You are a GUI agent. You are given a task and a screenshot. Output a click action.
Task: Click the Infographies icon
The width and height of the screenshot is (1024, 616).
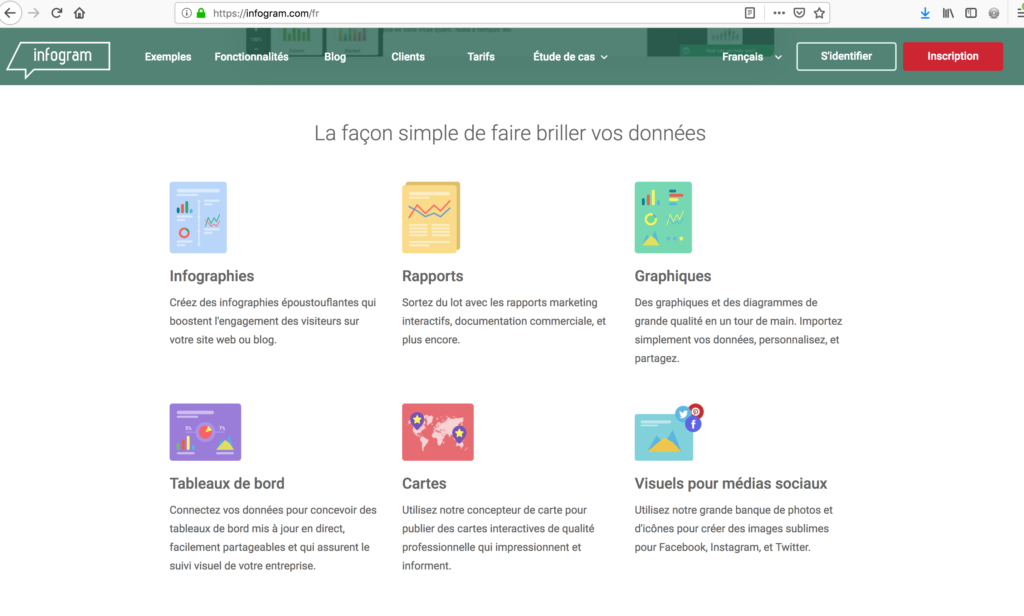click(197, 217)
